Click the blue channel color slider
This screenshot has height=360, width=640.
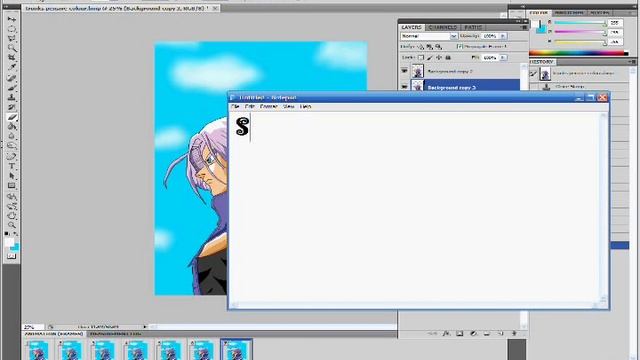coord(580,42)
